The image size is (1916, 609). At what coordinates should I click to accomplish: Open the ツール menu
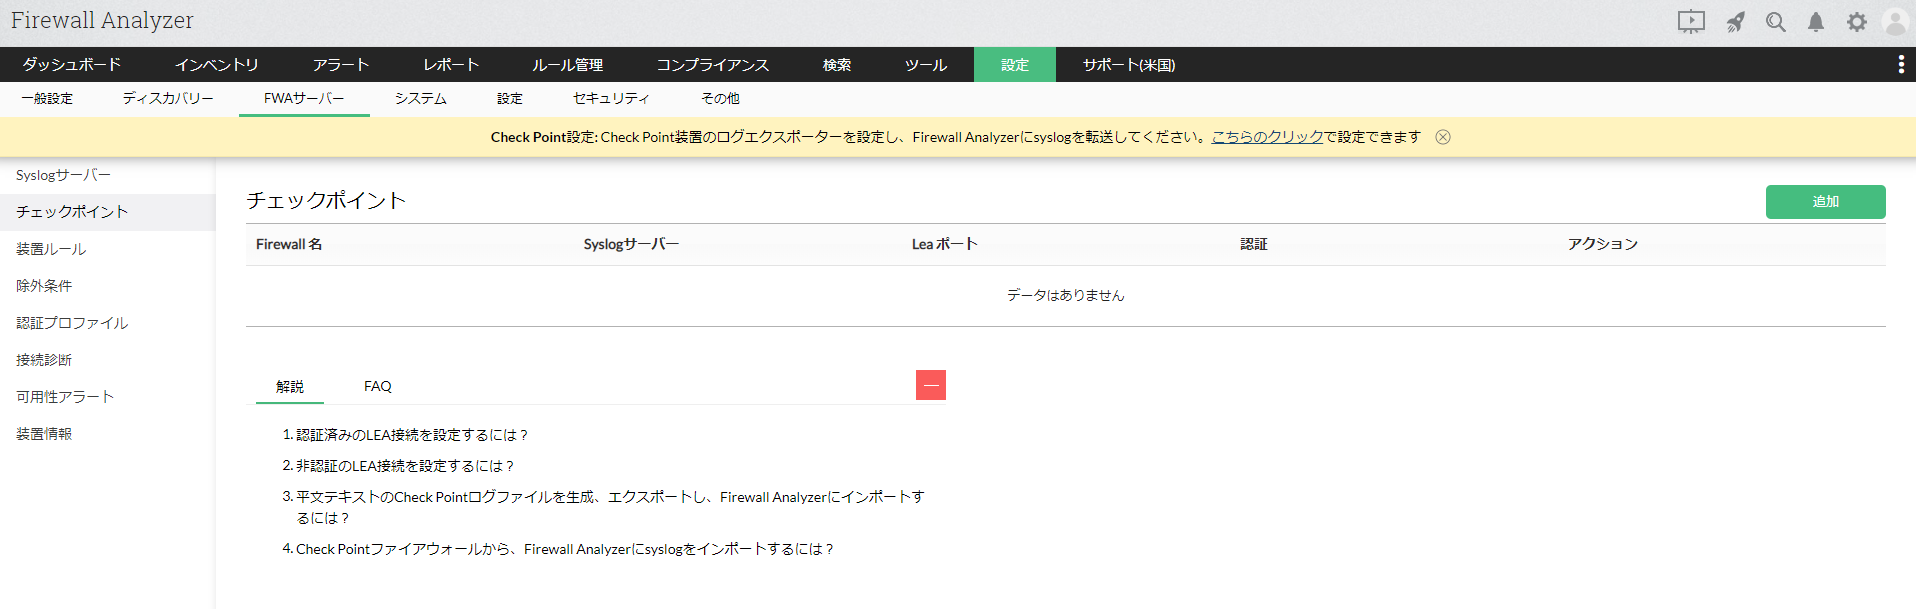click(926, 65)
